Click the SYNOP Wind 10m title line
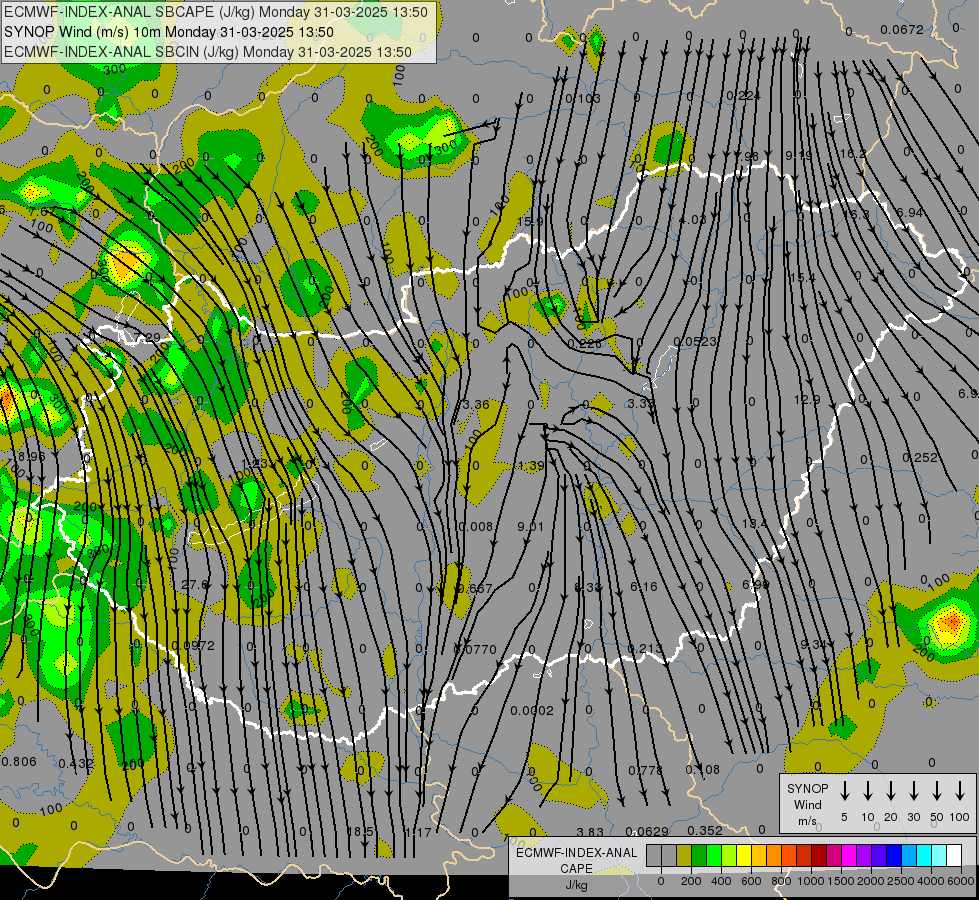Screen dimensions: 979x900 pos(169,32)
